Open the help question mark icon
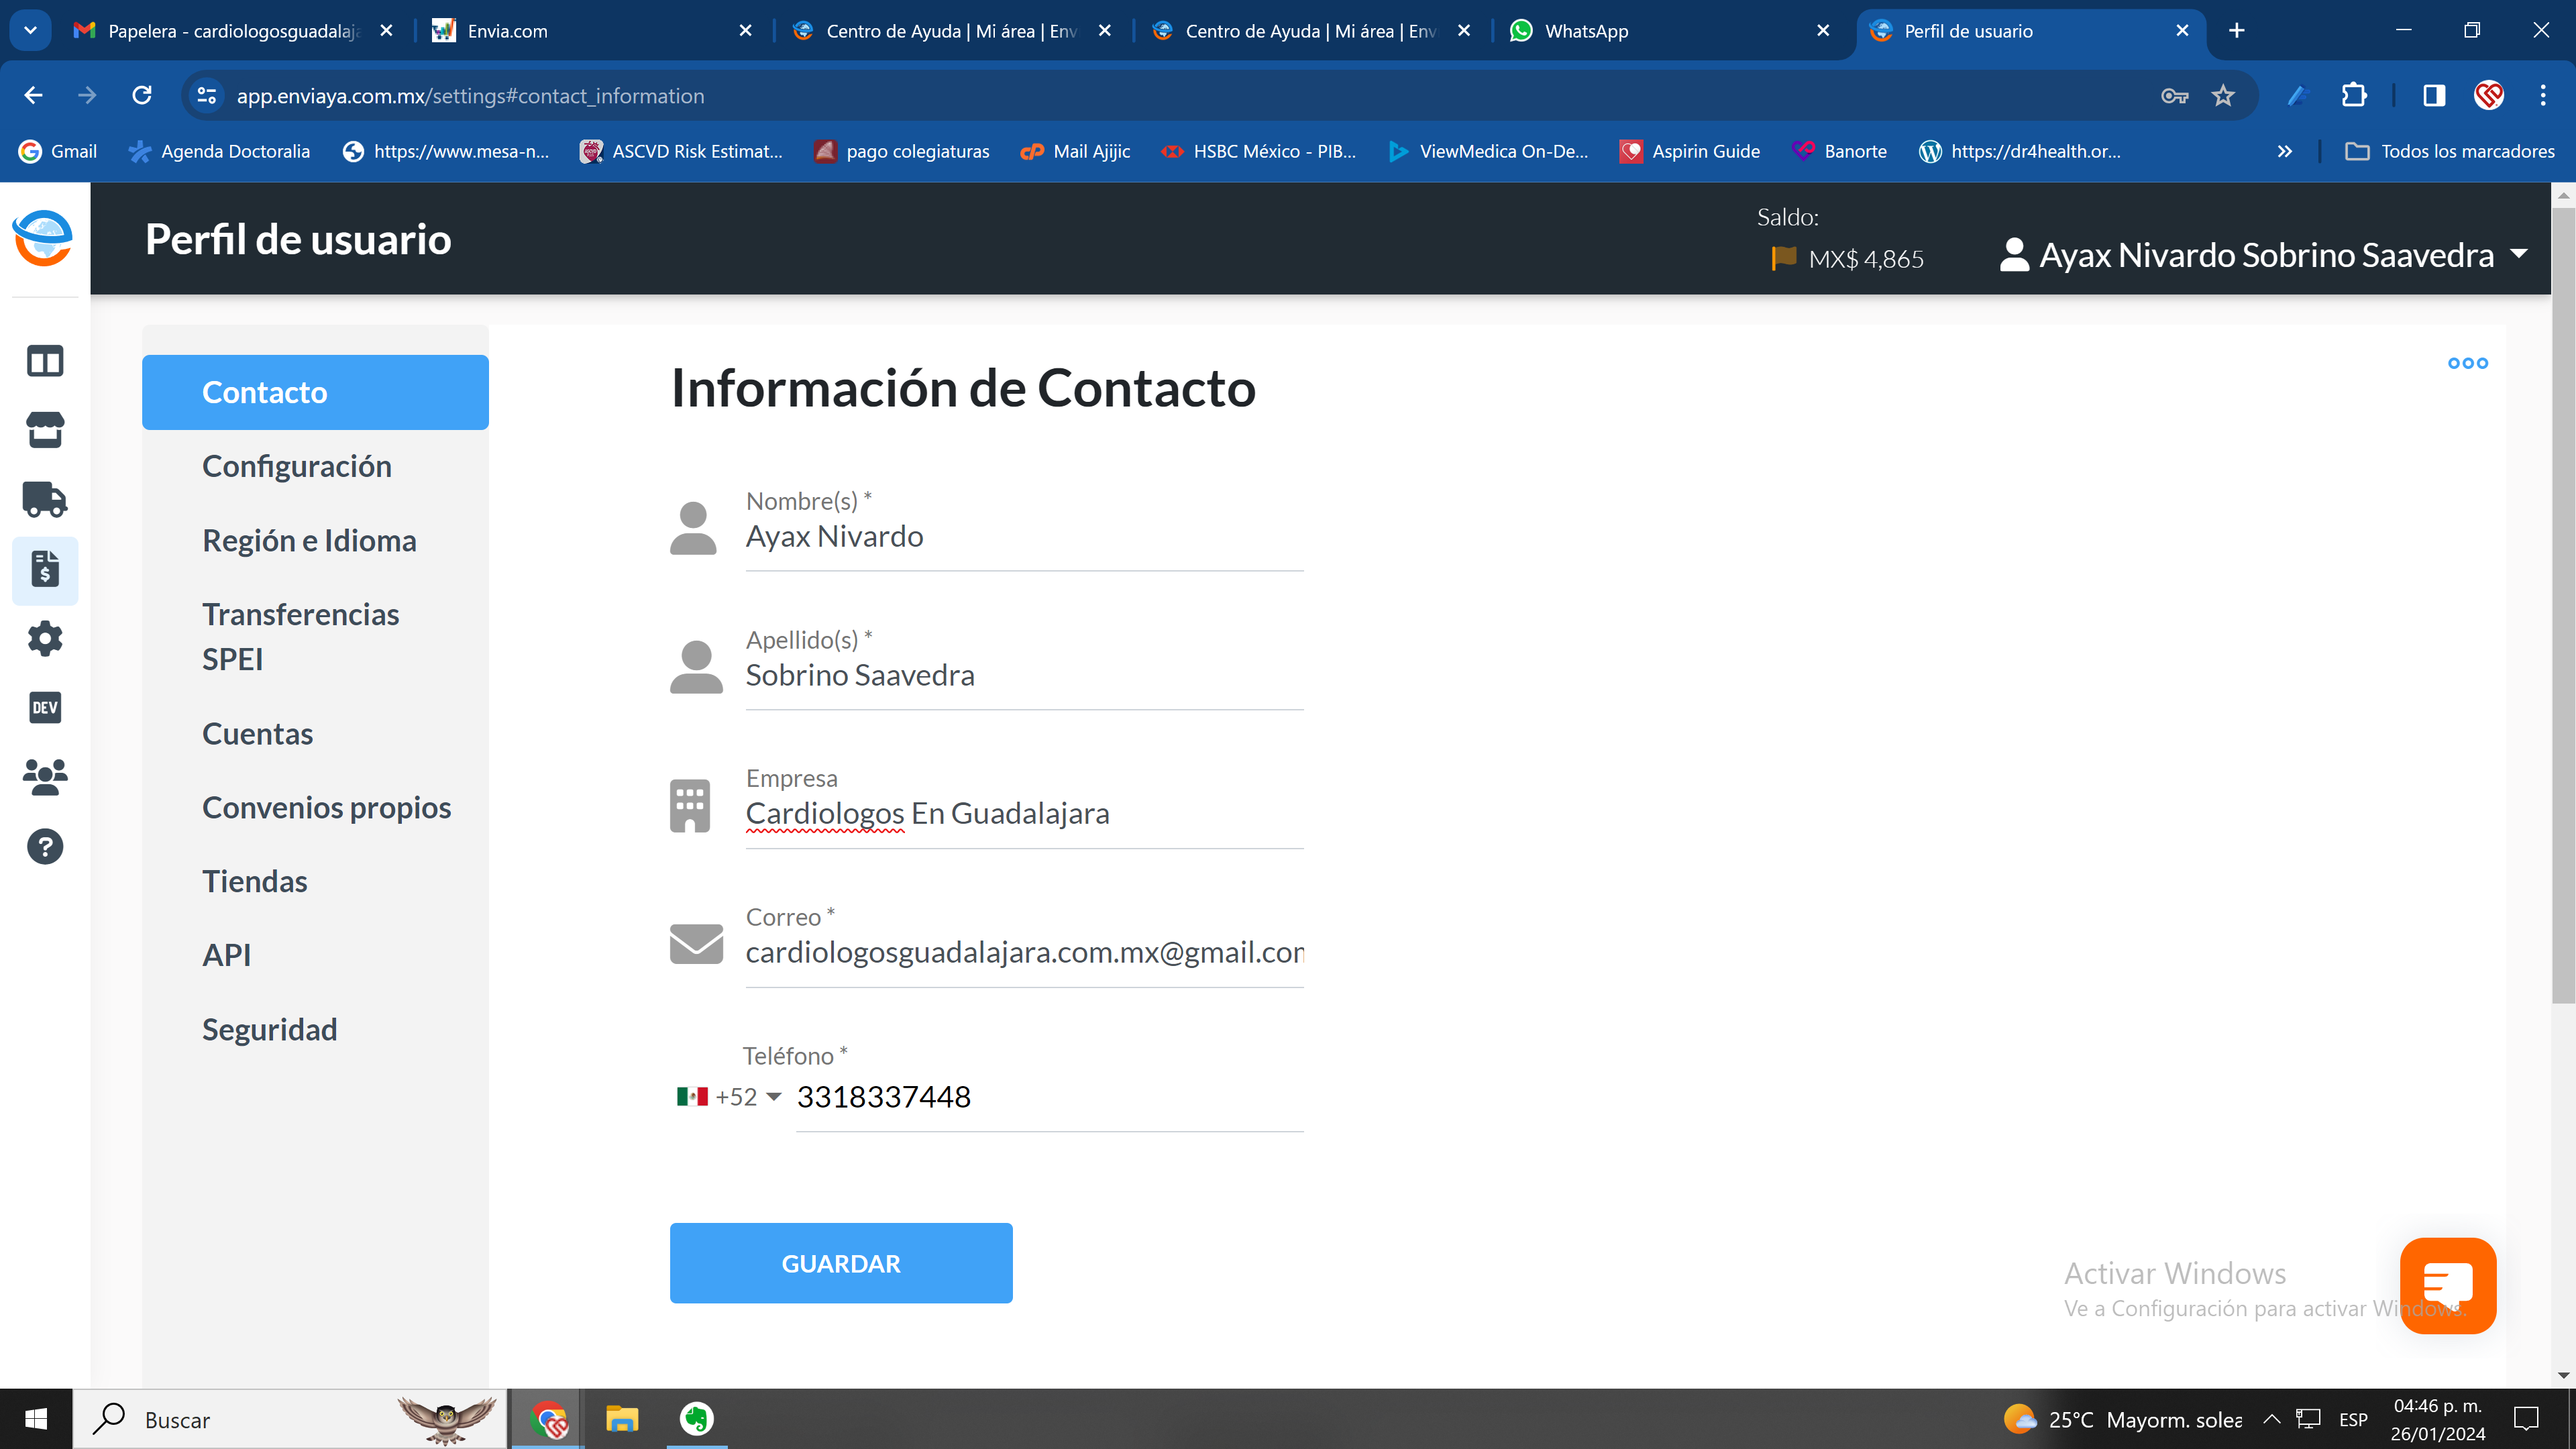 [45, 847]
